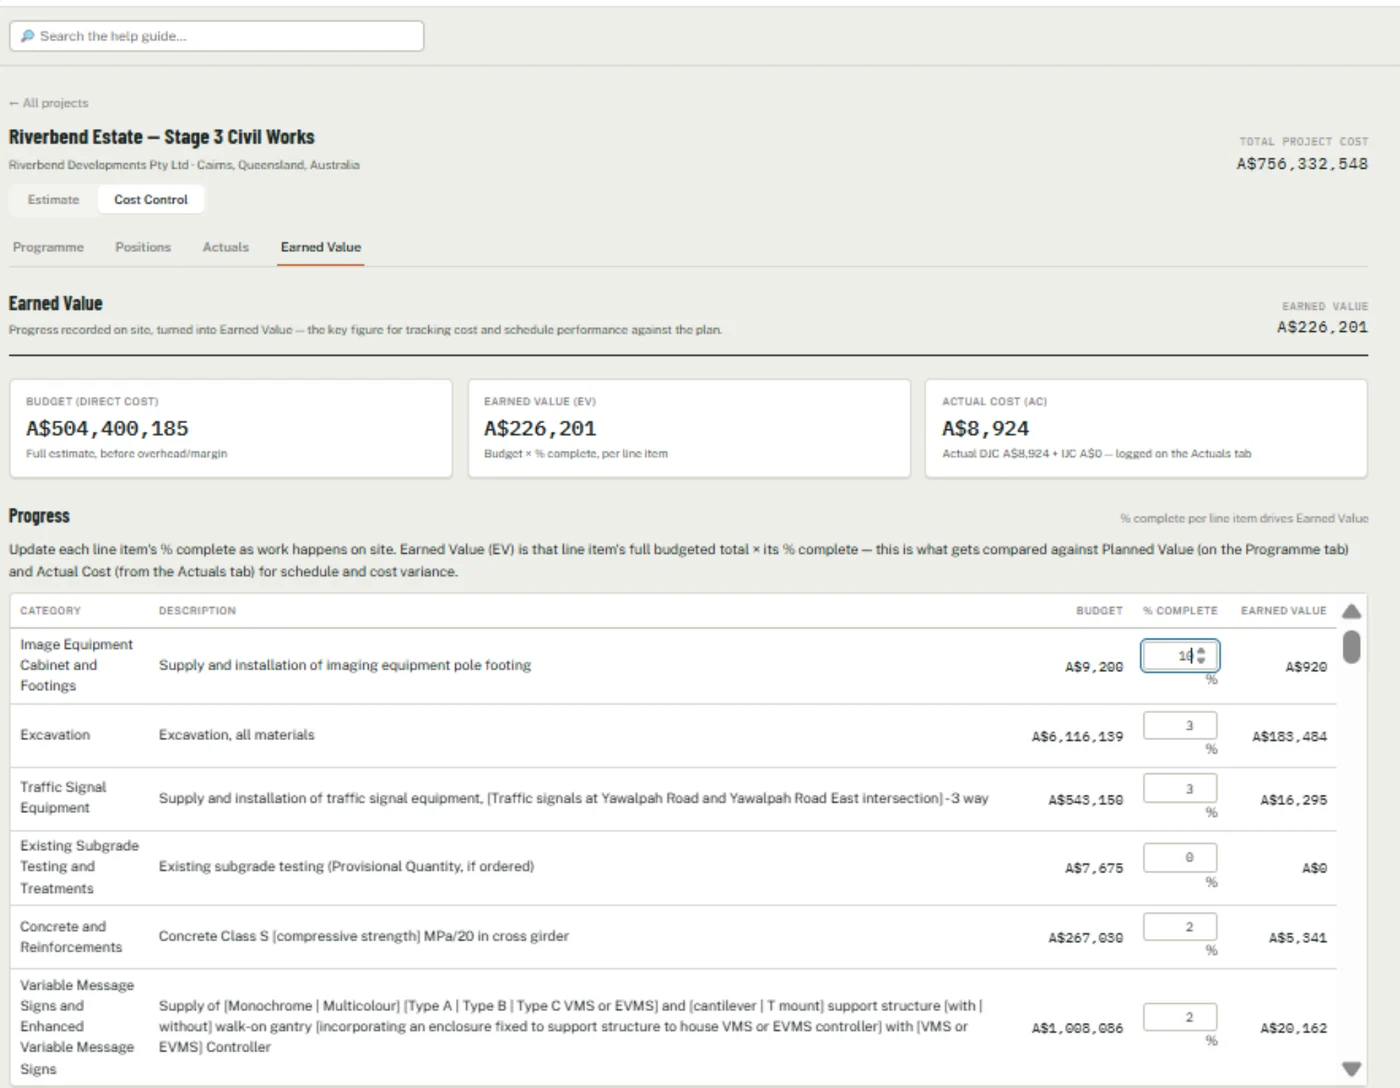The width and height of the screenshot is (1400, 1088).
Task: Select the Earned Value tab
Action: (321, 247)
